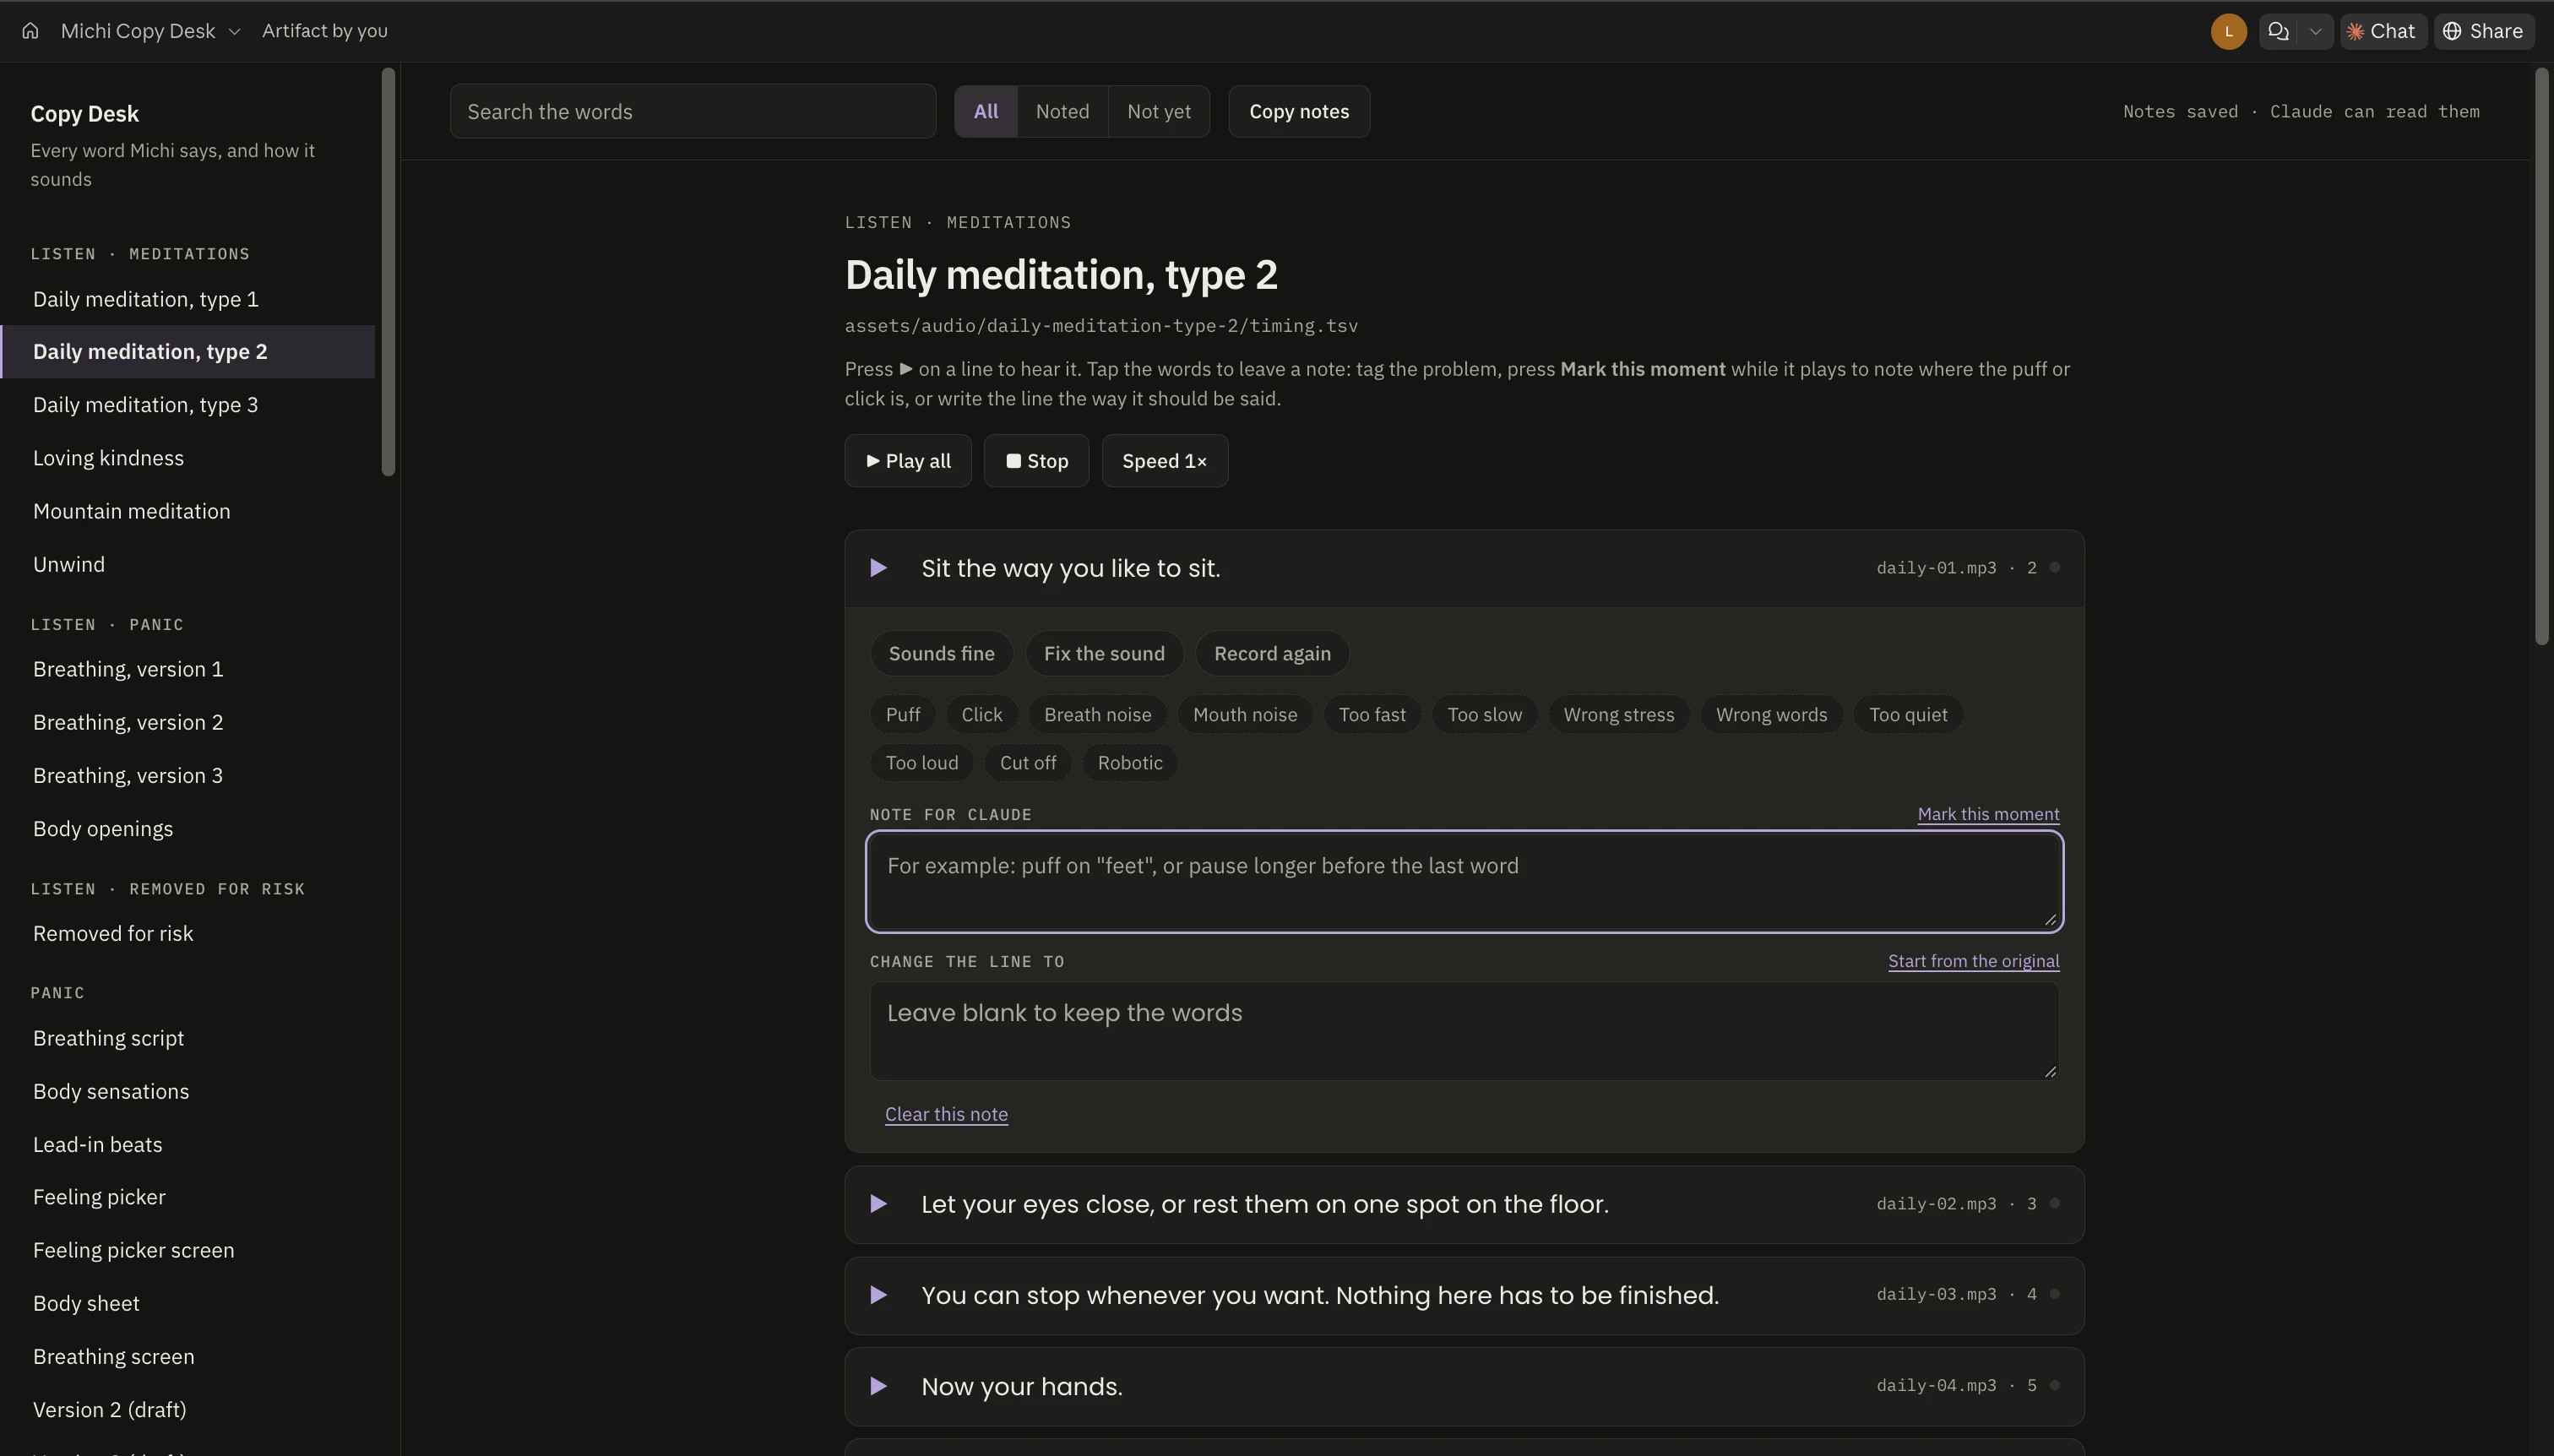Click the Share button
The width and height of the screenshot is (2554, 1456).
point(2483,31)
